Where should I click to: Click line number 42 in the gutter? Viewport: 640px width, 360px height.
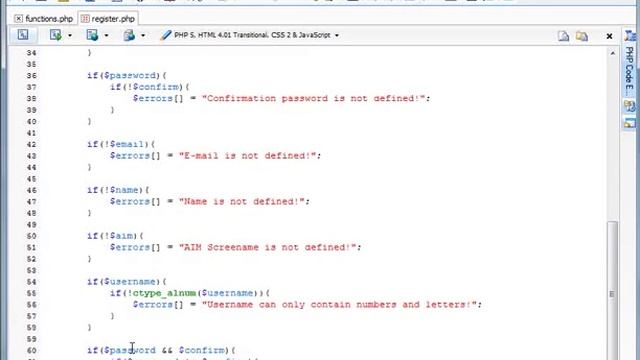[31, 144]
